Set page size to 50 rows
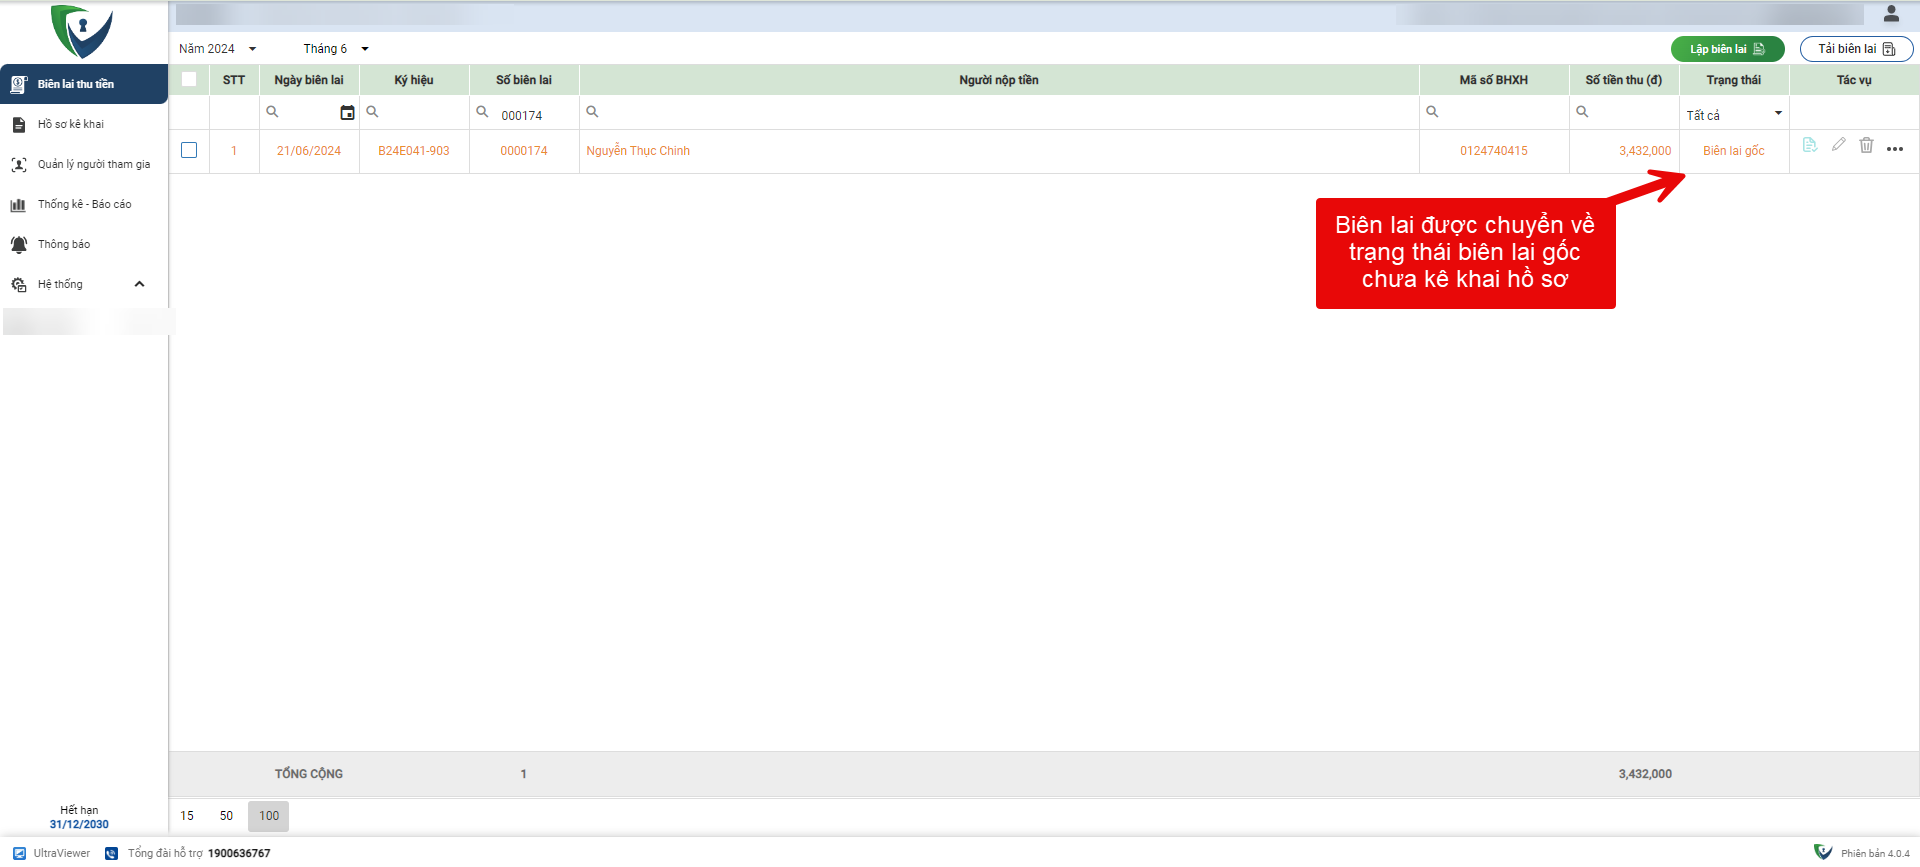1920x867 pixels. click(x=226, y=816)
